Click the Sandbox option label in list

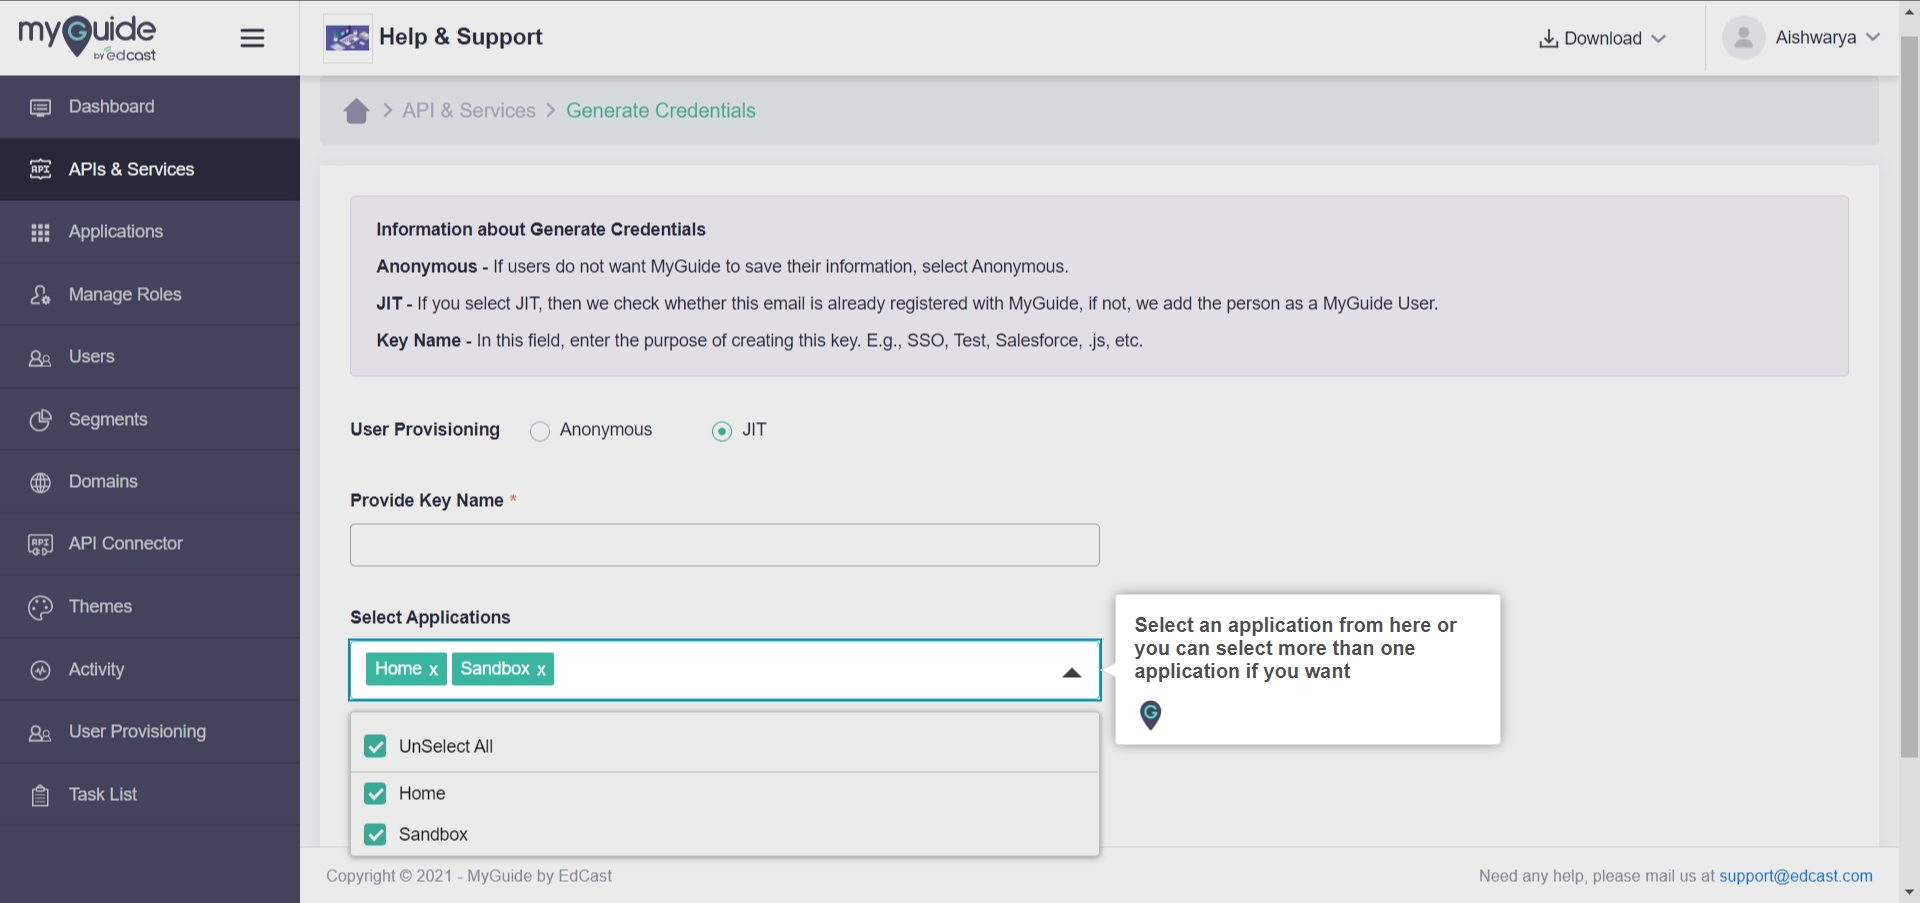(433, 834)
